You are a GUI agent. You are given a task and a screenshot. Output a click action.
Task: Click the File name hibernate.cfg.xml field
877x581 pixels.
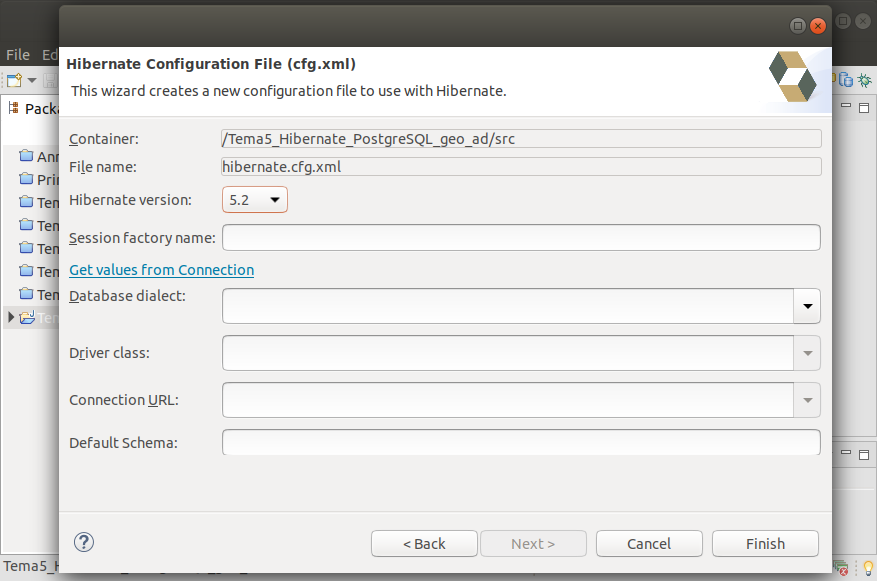point(521,167)
